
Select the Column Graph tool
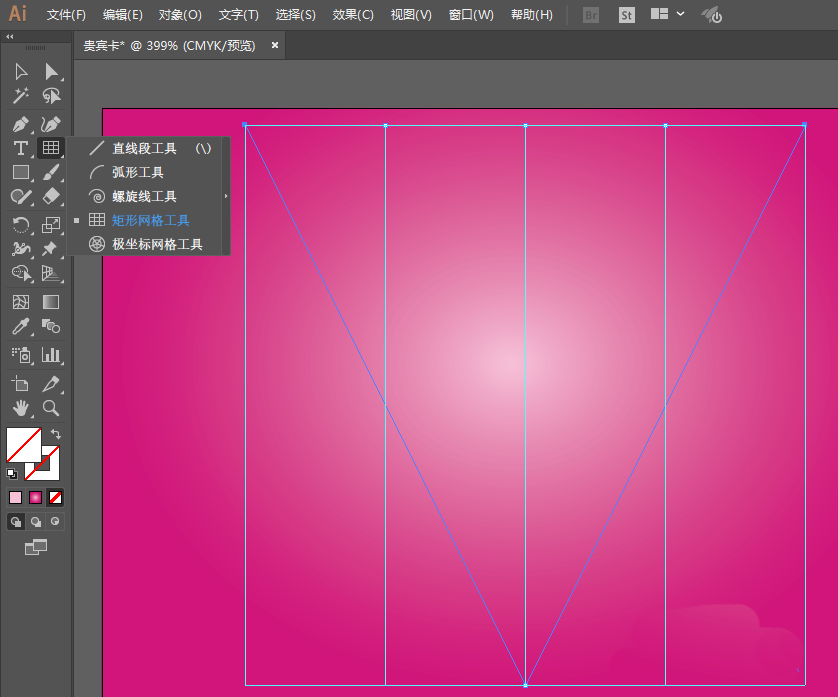tap(51, 354)
